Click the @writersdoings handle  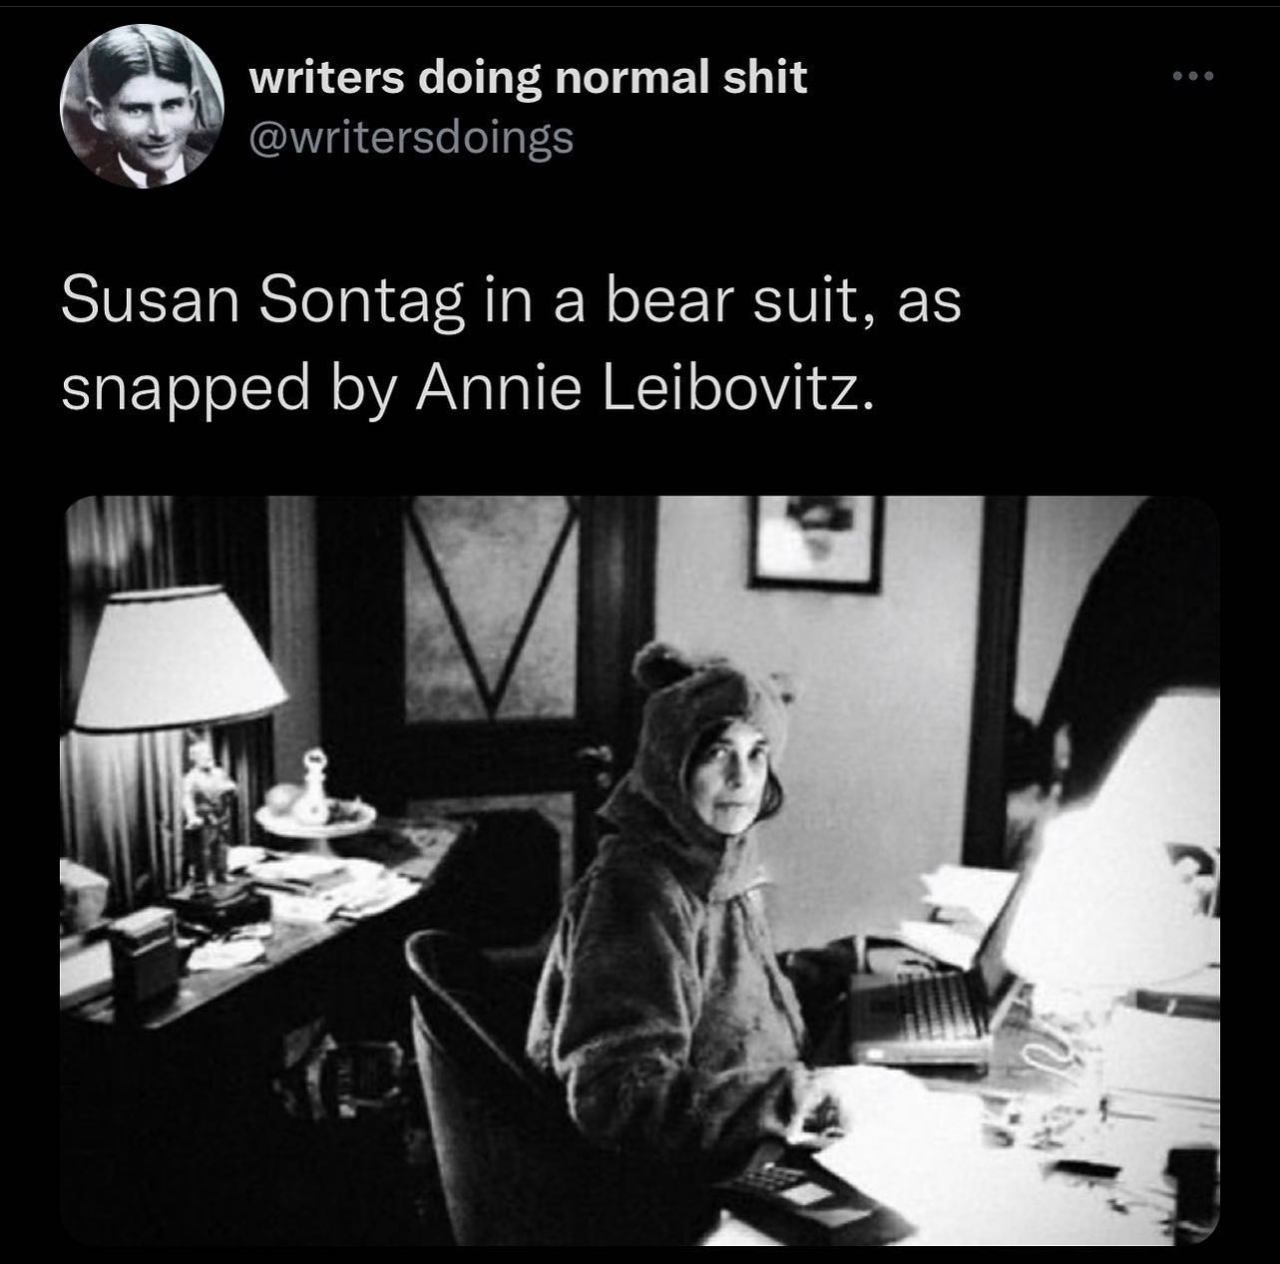[411, 138]
